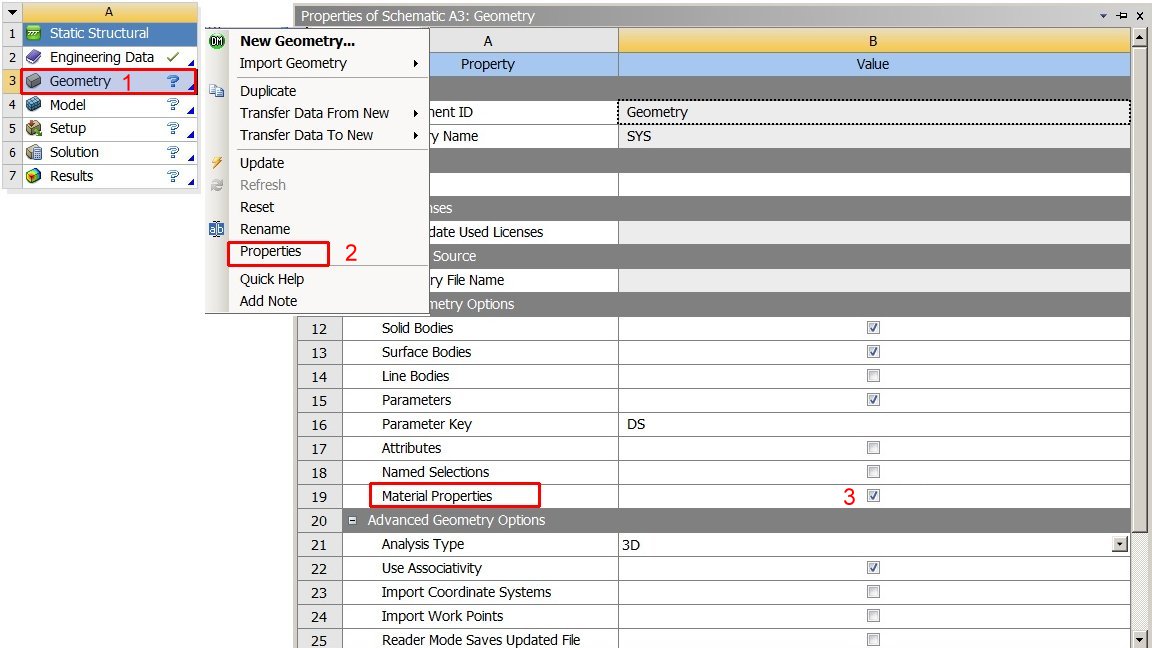Expand Transfer Data To New submenu
This screenshot has height=648, width=1152.
point(416,135)
